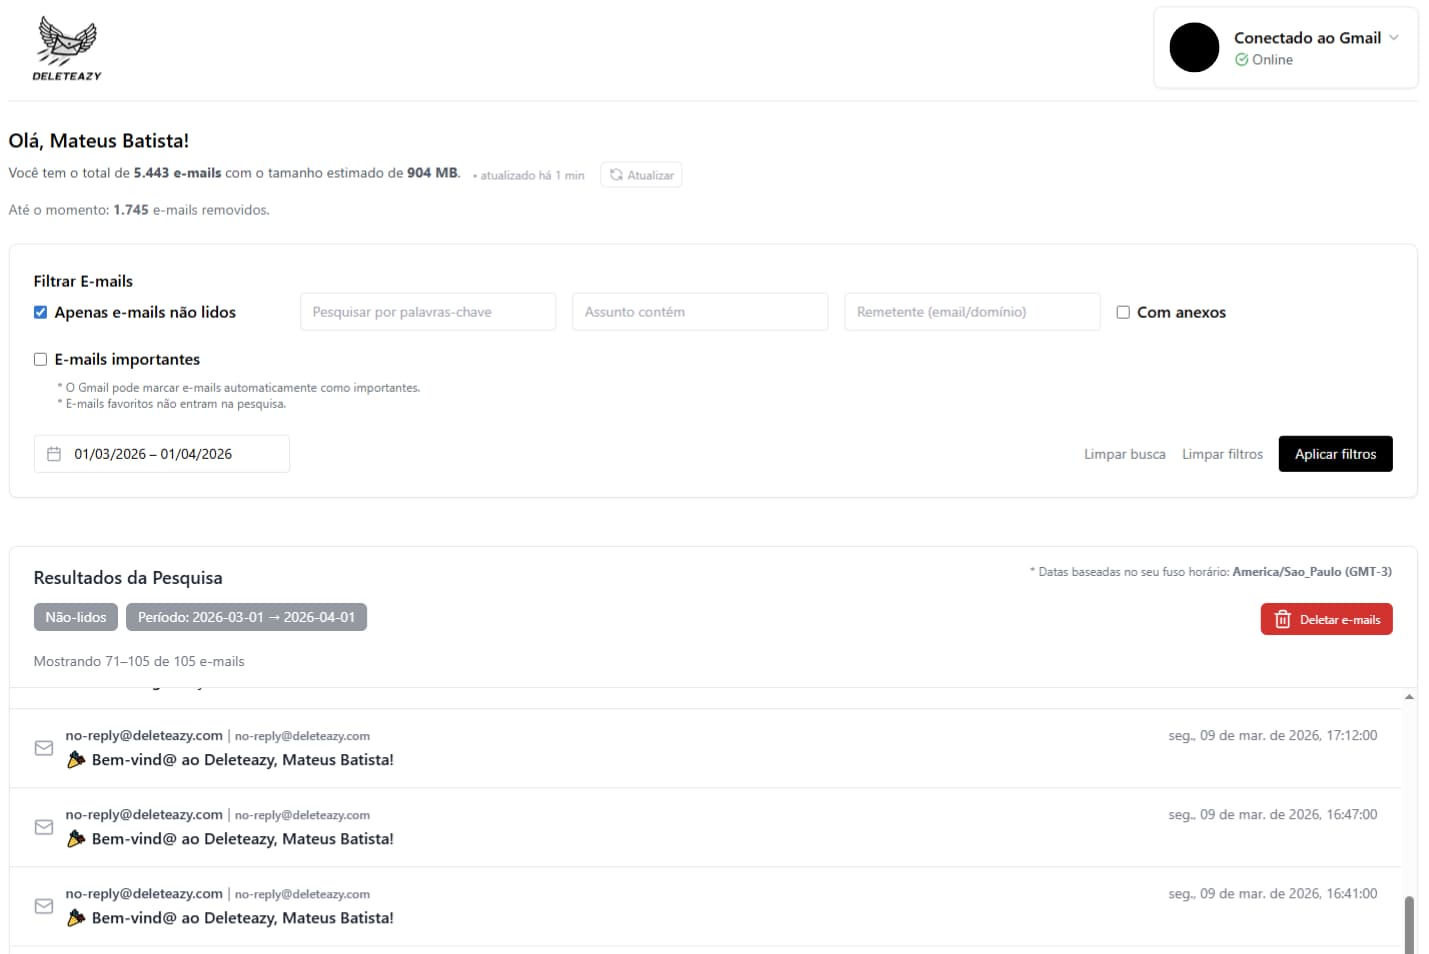Expand the Conectado ao Gmail account menu
The image size is (1429, 954).
click(1393, 38)
